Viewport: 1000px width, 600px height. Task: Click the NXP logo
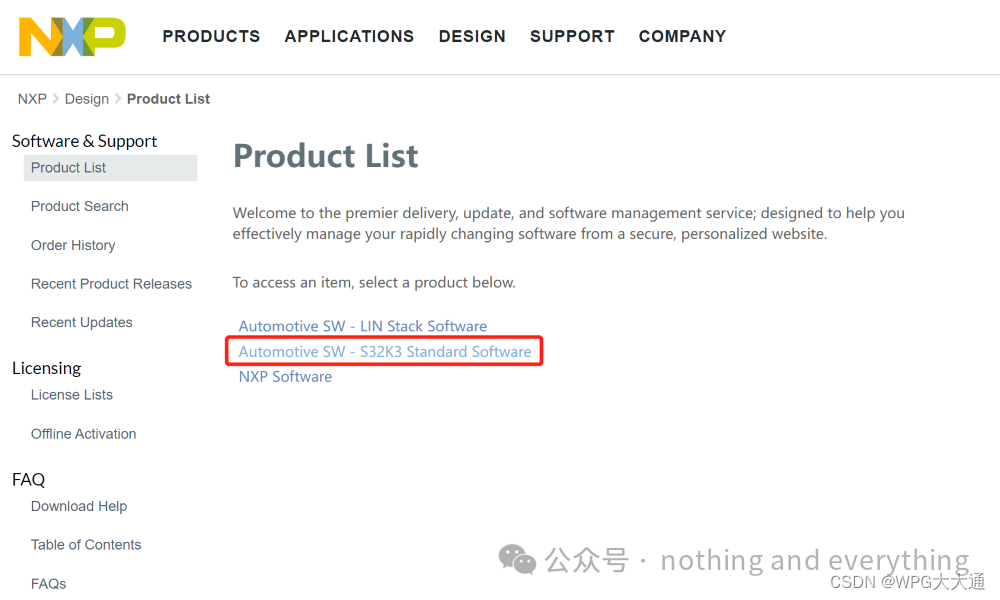click(72, 37)
